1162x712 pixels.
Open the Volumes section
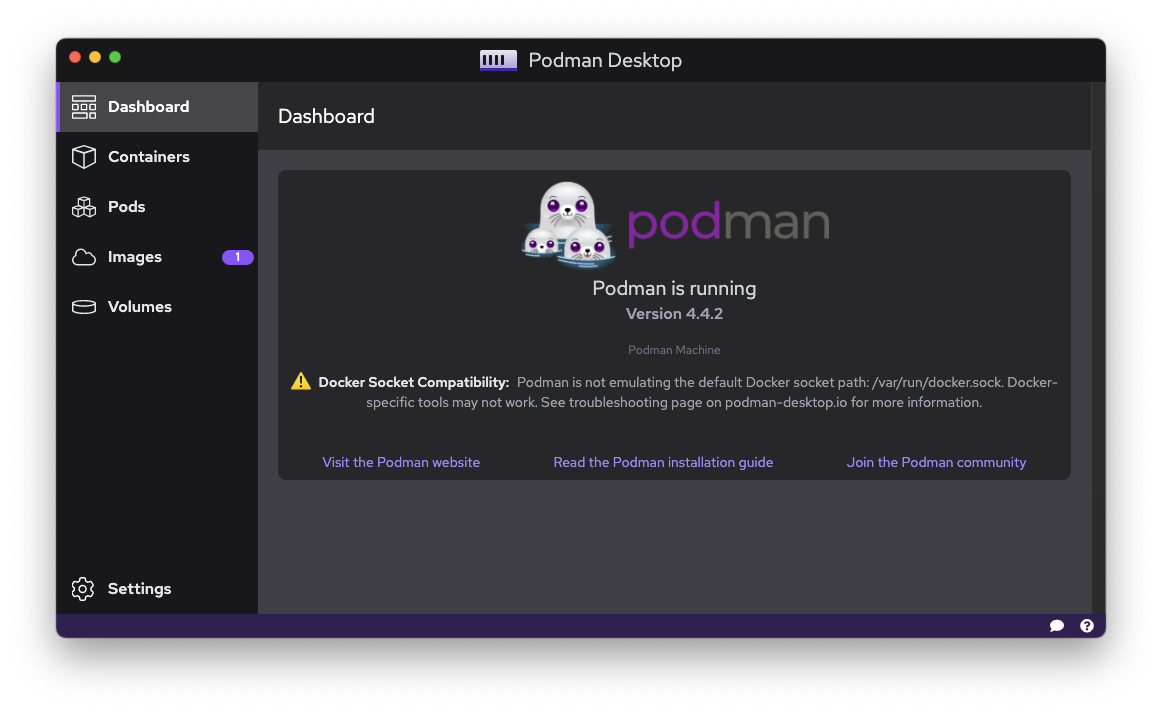point(139,307)
